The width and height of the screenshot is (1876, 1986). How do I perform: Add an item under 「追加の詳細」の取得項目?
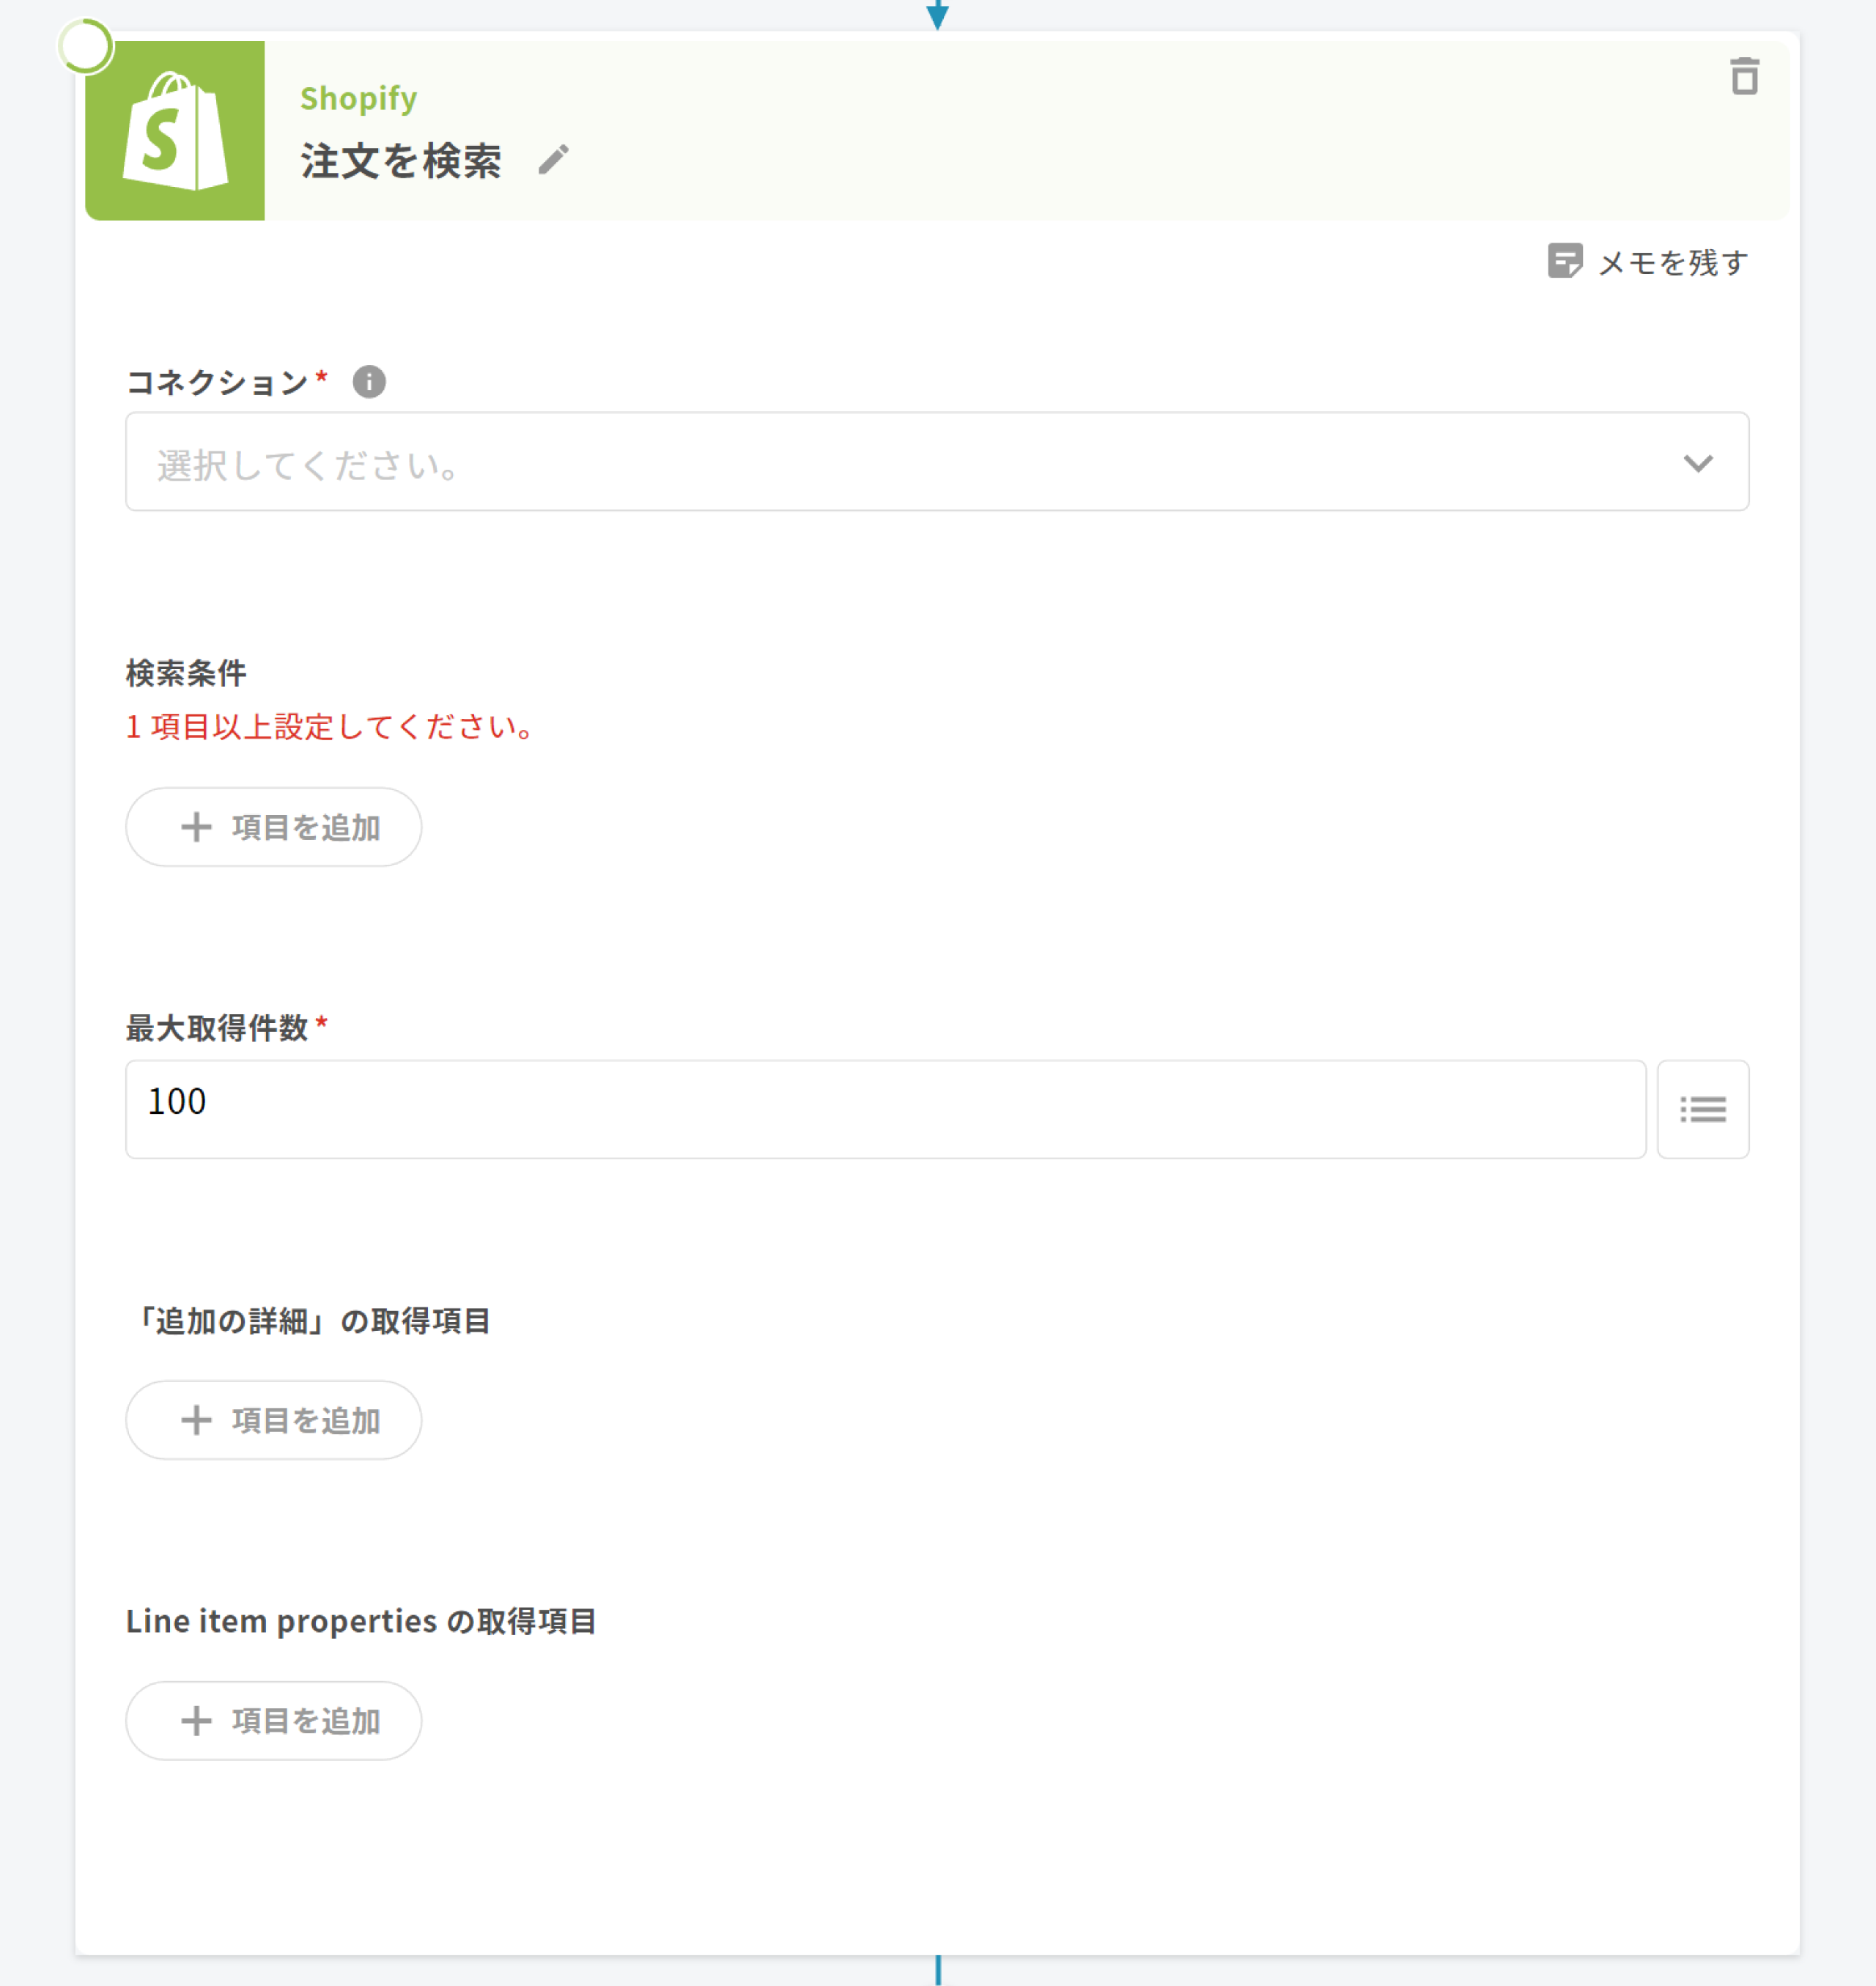(273, 1420)
